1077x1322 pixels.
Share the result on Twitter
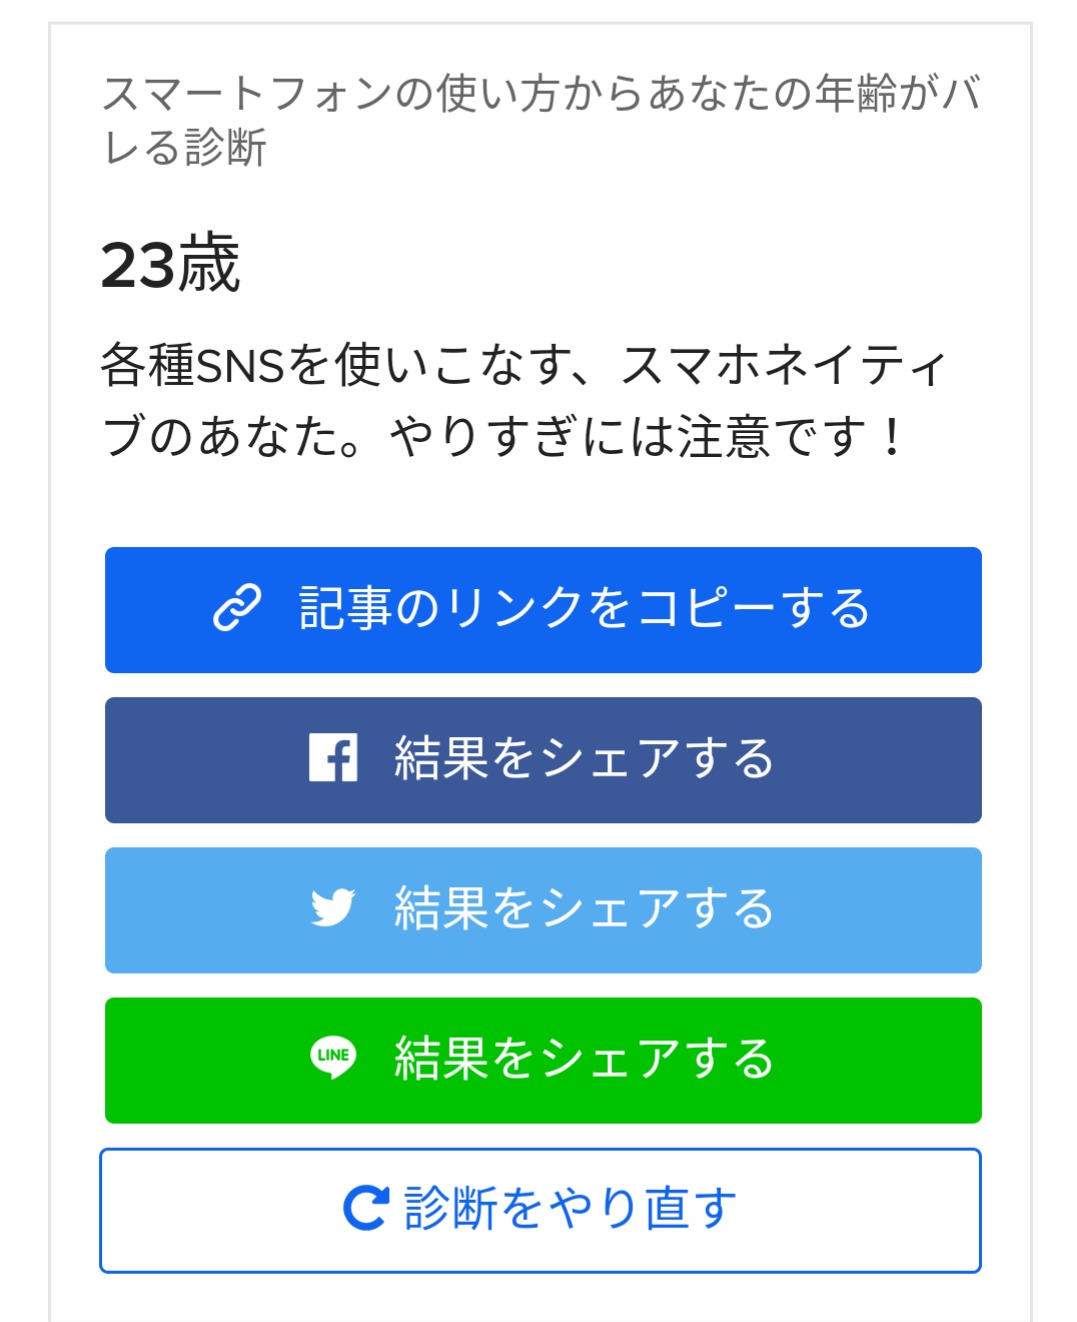coord(543,910)
